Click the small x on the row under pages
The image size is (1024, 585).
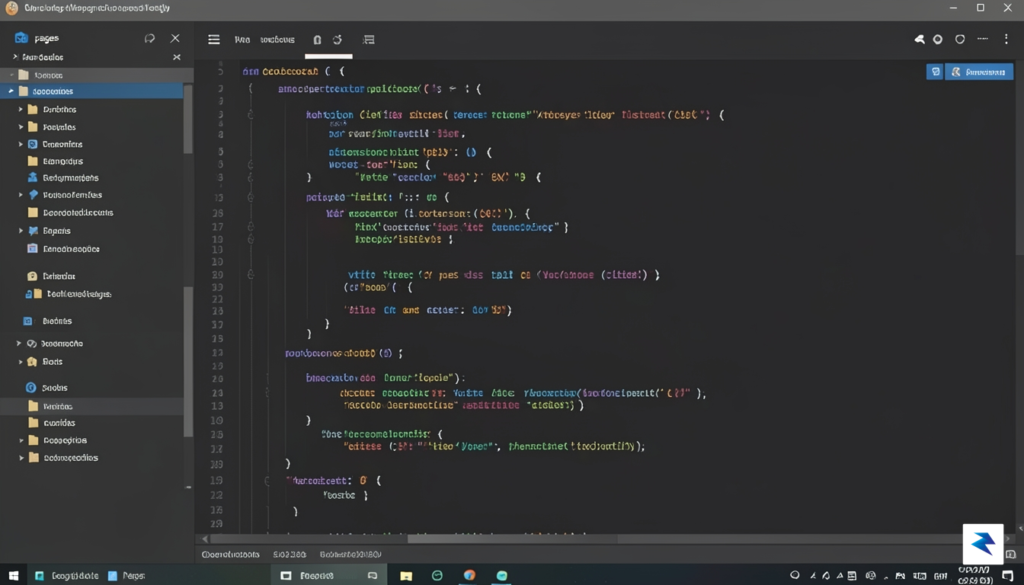pyautogui.click(x=176, y=57)
